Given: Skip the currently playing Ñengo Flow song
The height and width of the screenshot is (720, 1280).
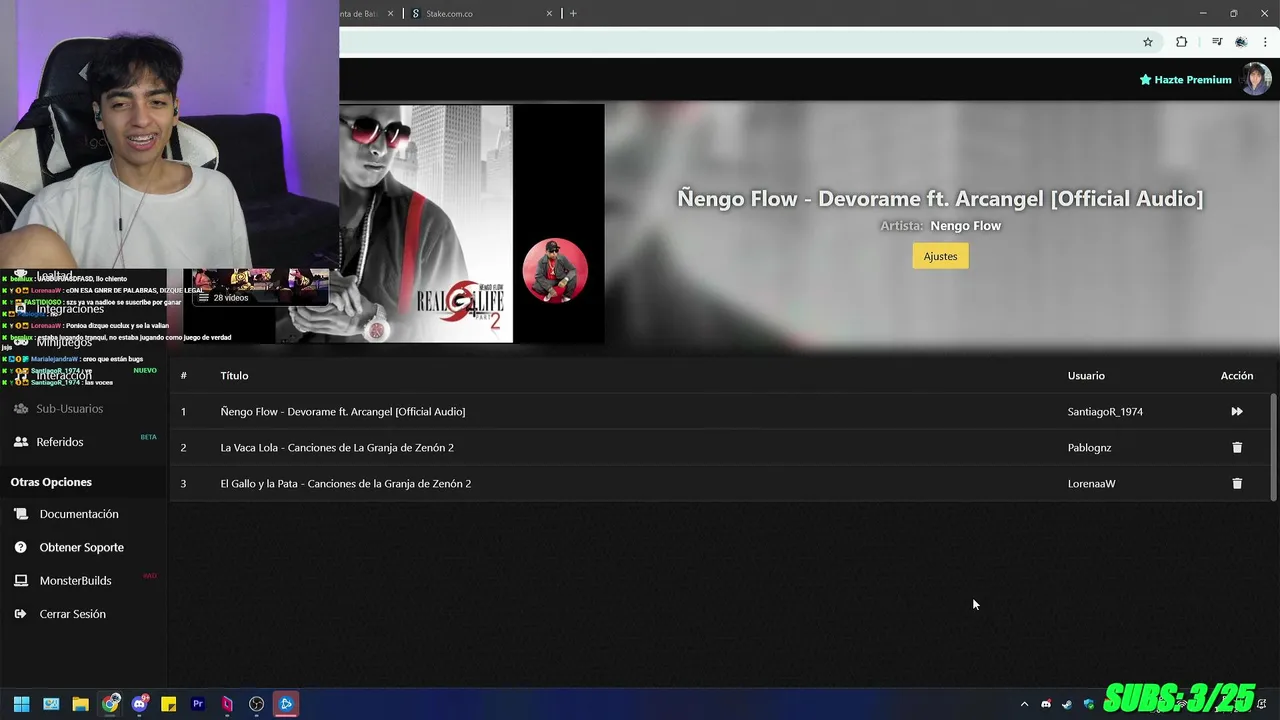Looking at the screenshot, I should 1237,411.
